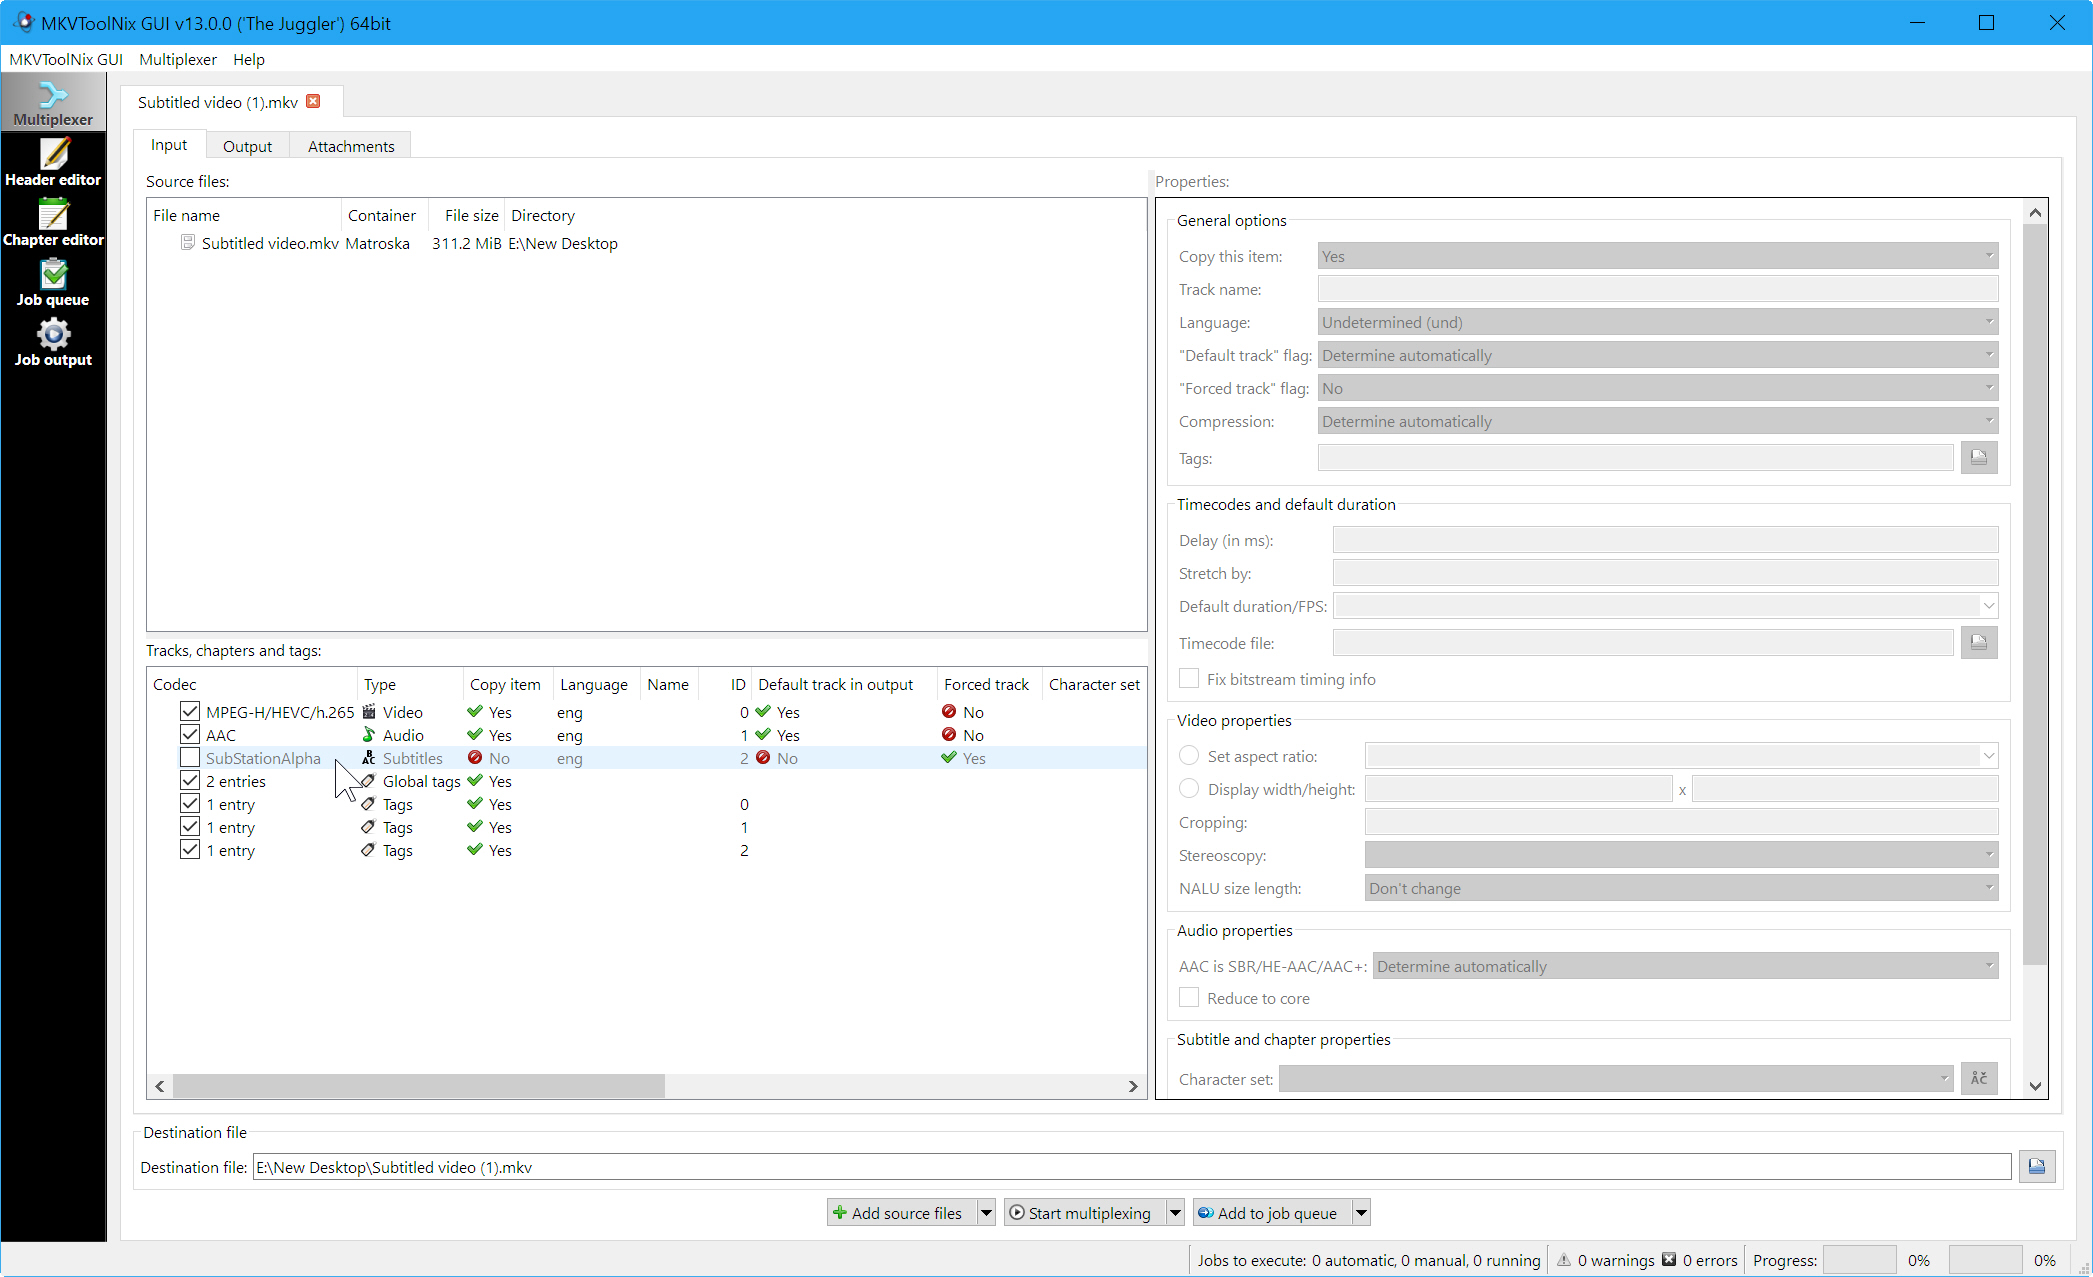Viewport: 2093px width, 1277px height.
Task: Toggle the MPEG-H/HEVC/h.265 video track checkbox
Action: pos(190,712)
